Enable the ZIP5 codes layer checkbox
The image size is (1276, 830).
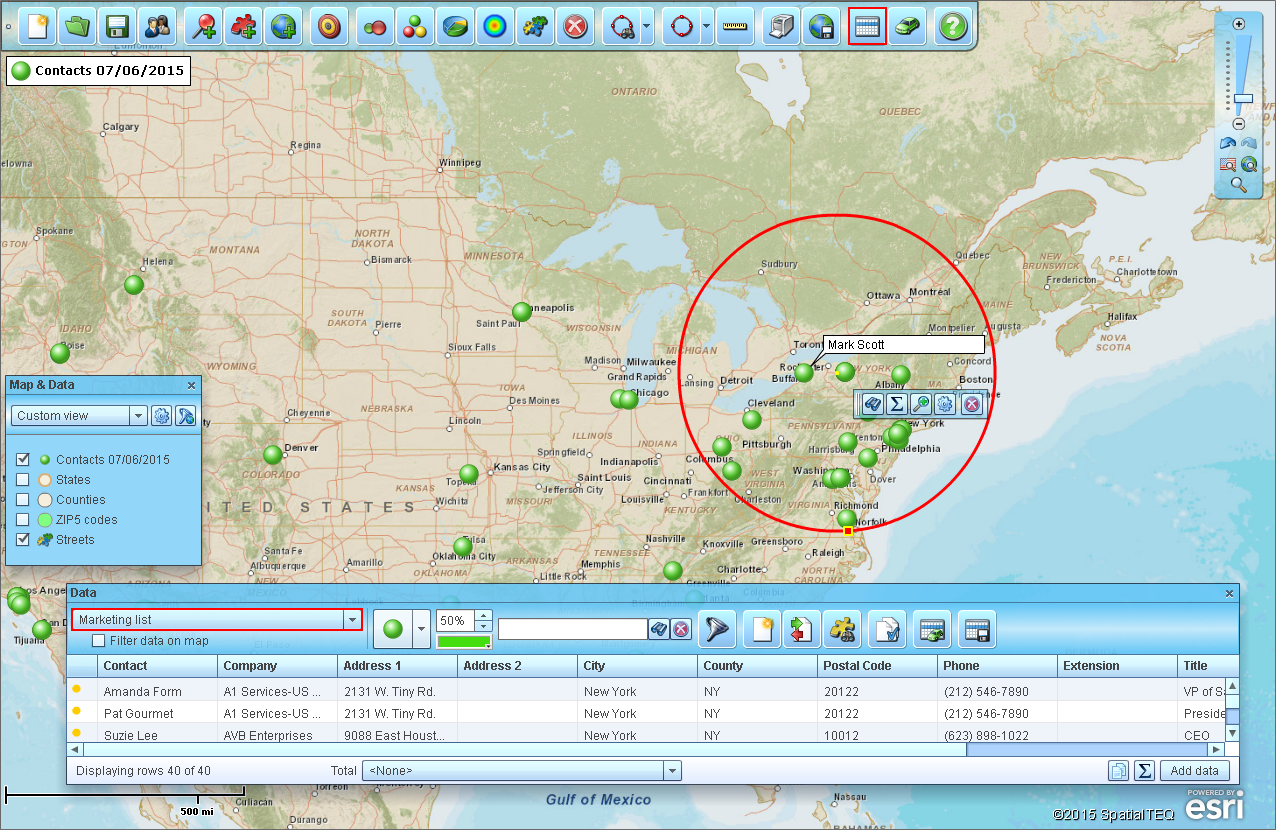coord(22,520)
